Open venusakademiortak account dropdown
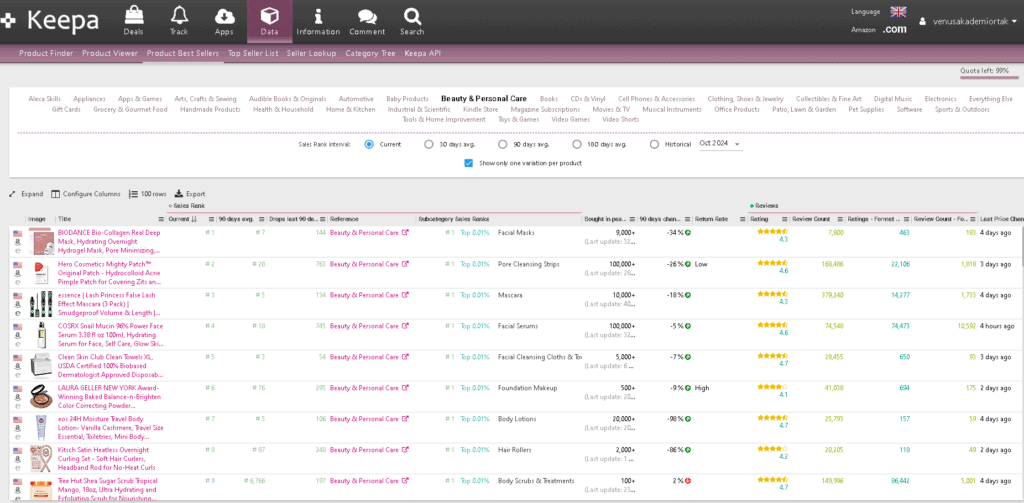This screenshot has height=503, width=1024. point(970,21)
